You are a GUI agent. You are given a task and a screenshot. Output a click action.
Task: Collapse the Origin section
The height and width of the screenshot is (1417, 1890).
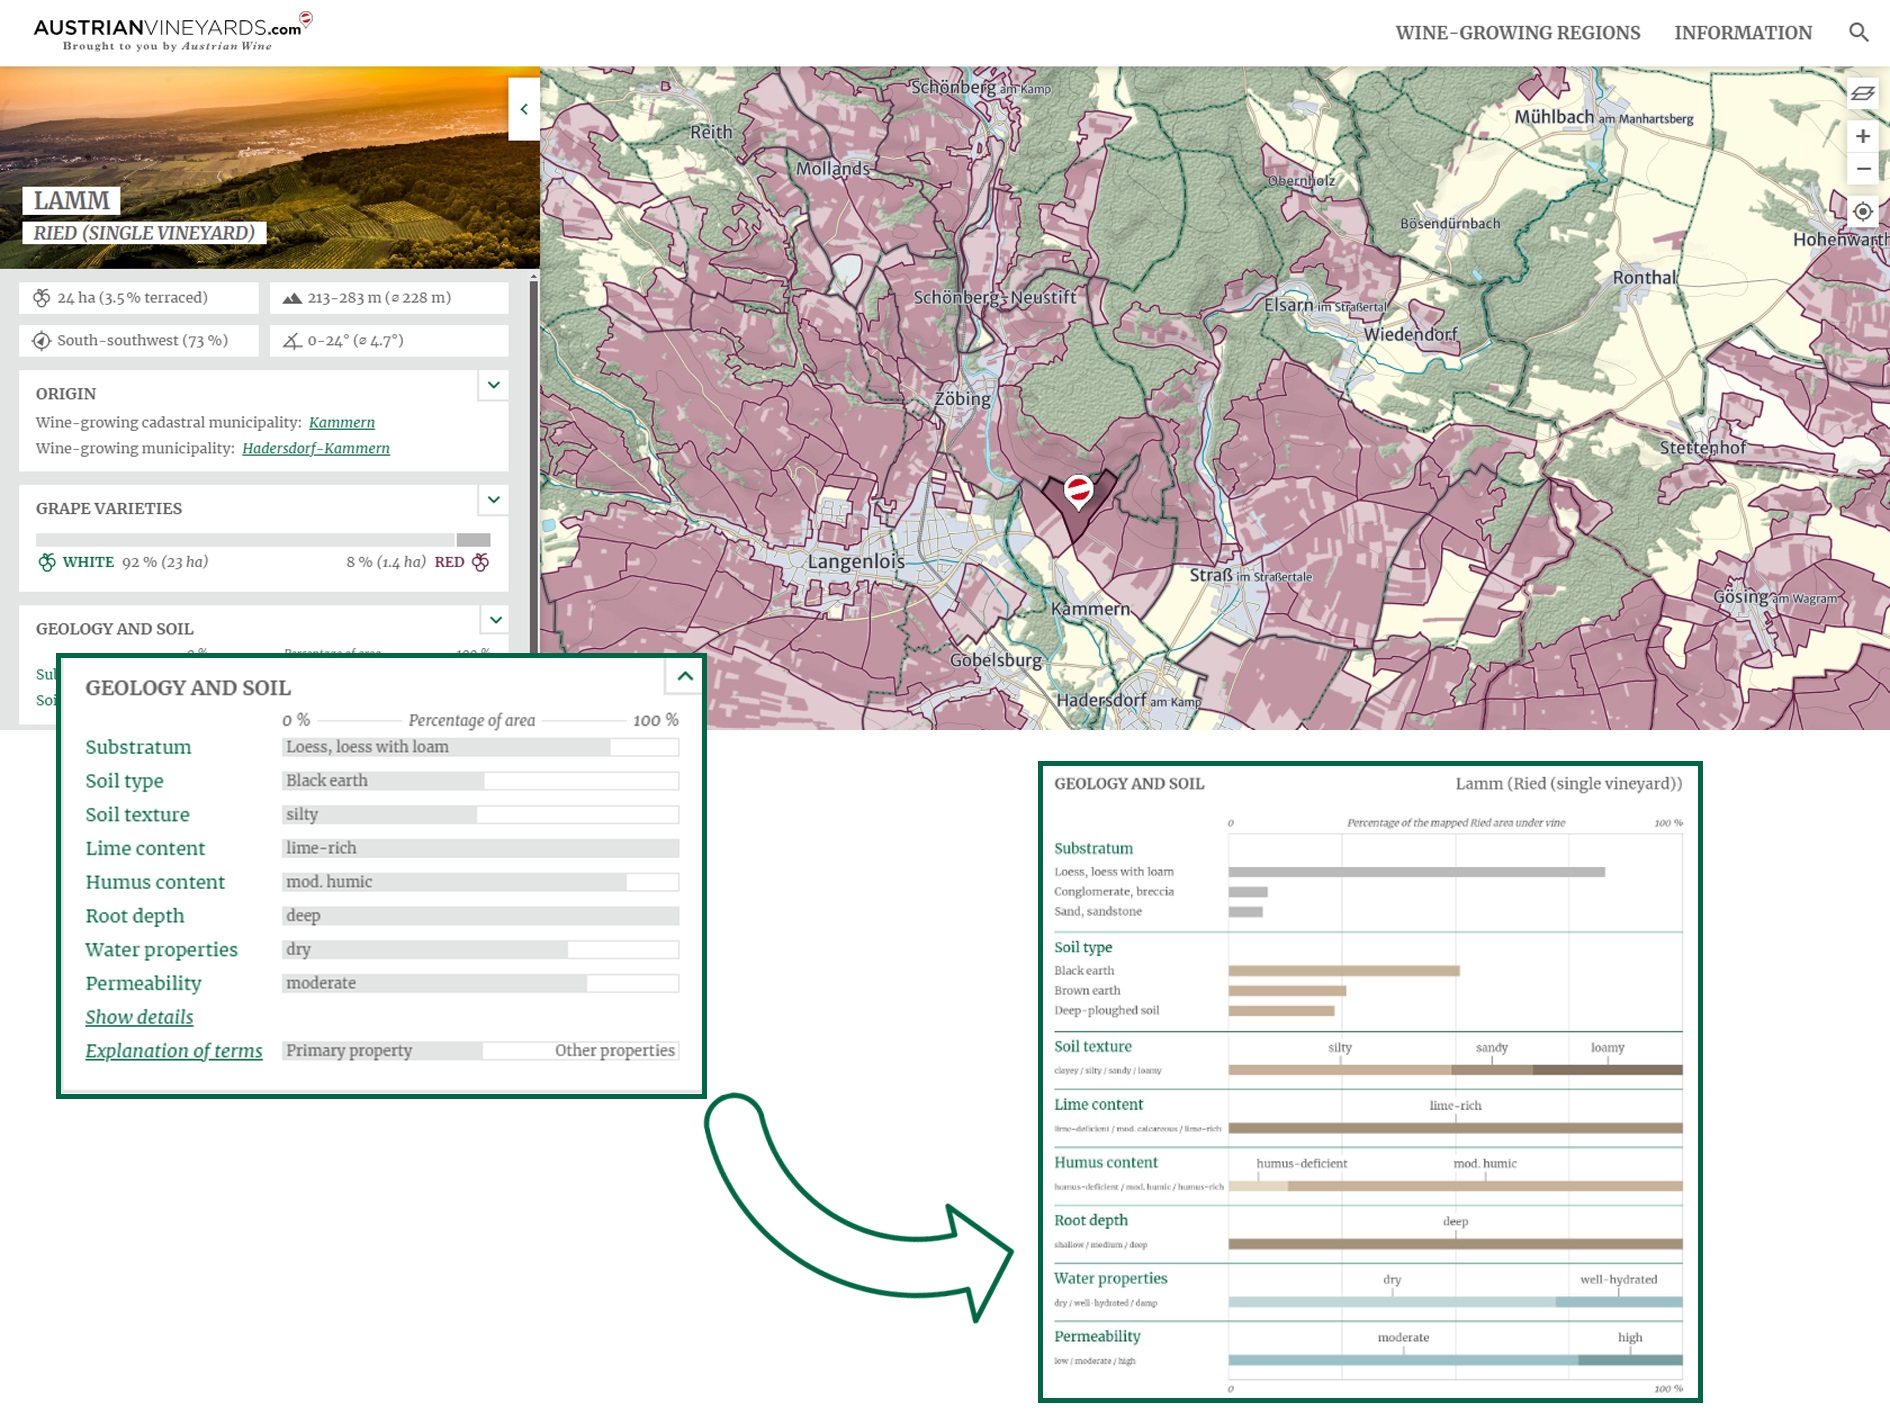[493, 385]
